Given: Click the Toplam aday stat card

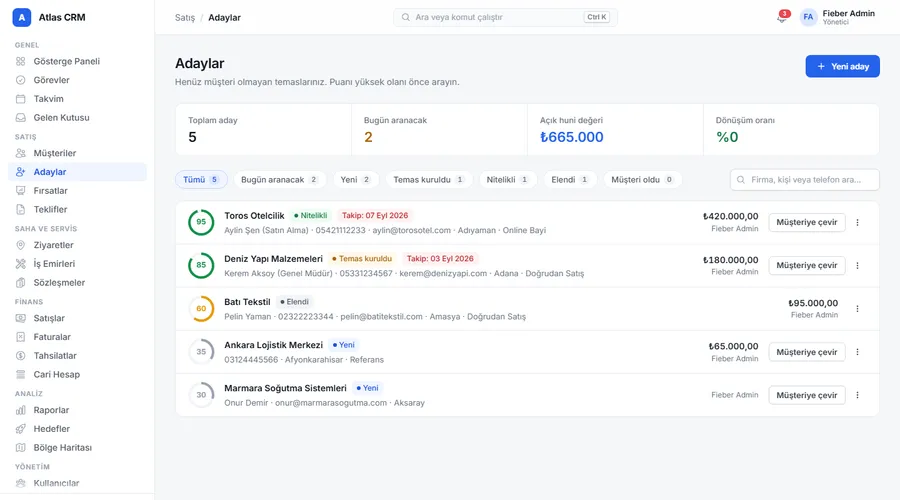Looking at the screenshot, I should 263,130.
